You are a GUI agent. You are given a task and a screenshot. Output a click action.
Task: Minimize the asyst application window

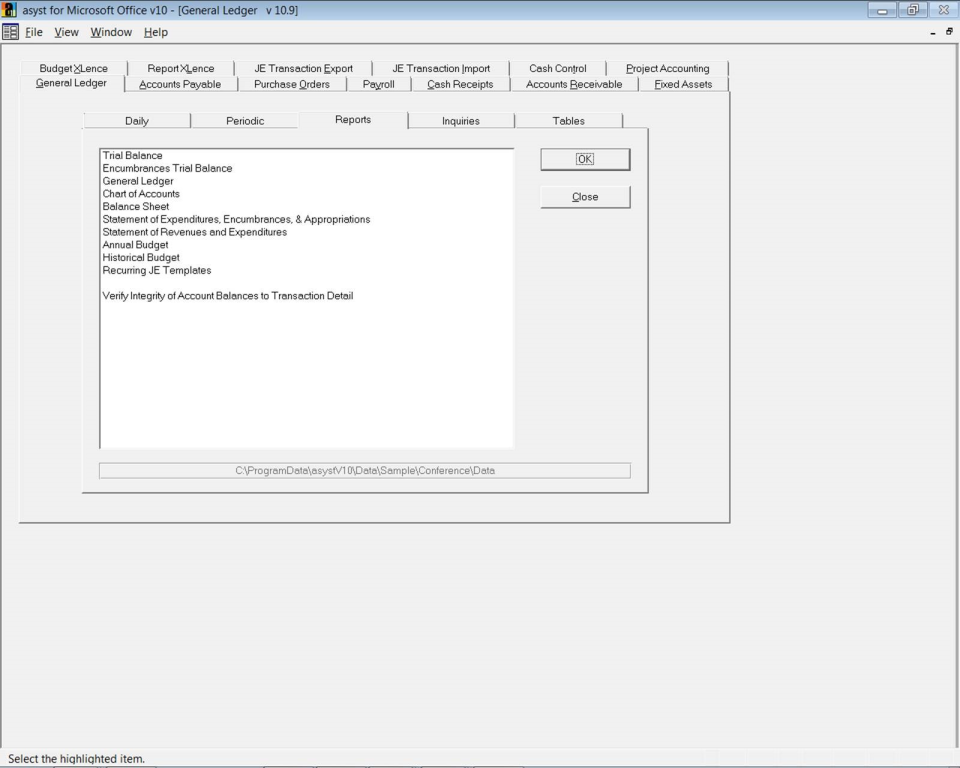[882, 10]
